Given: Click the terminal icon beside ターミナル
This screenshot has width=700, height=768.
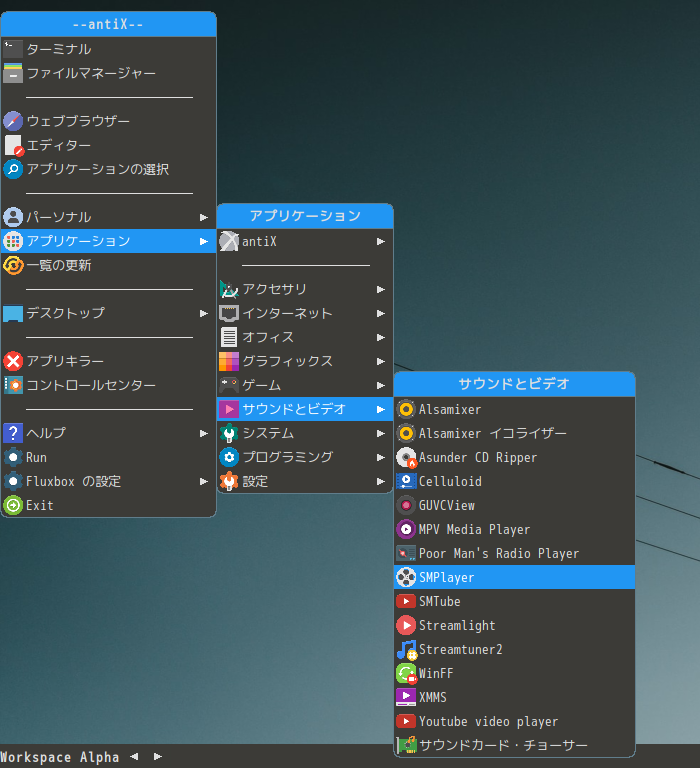Looking at the screenshot, I should click(x=13, y=49).
